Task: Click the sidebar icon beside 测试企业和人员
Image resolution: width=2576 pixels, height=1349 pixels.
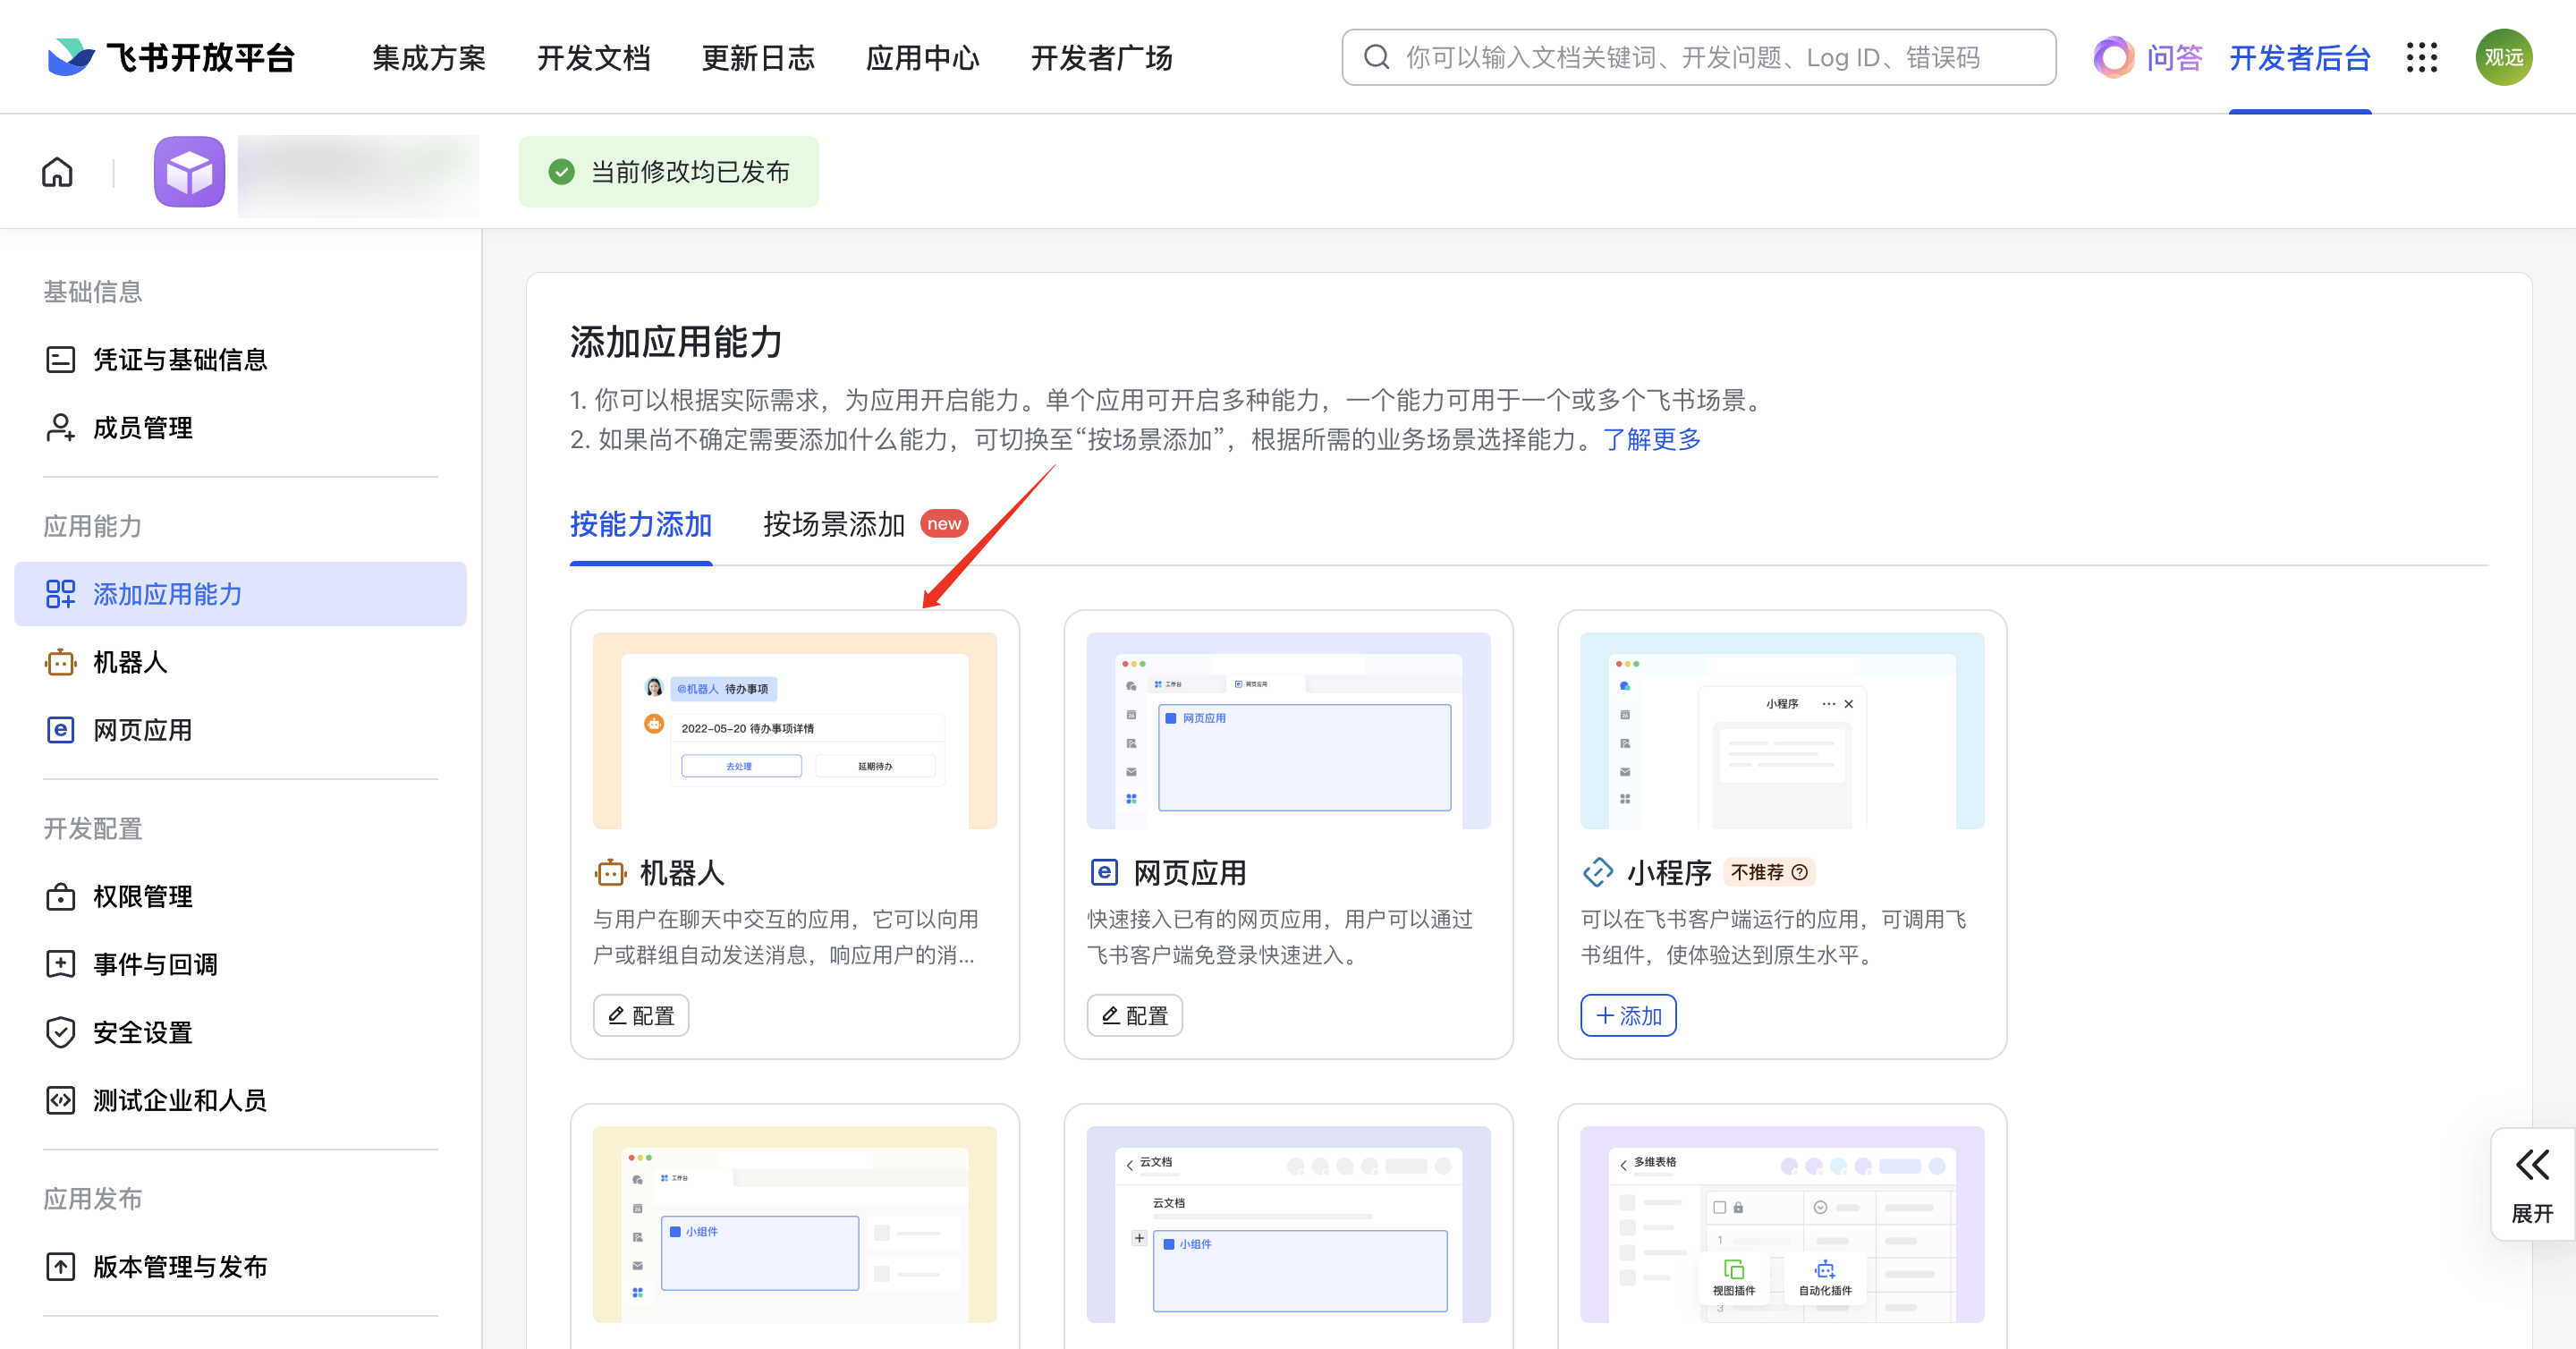Action: (x=60, y=1100)
